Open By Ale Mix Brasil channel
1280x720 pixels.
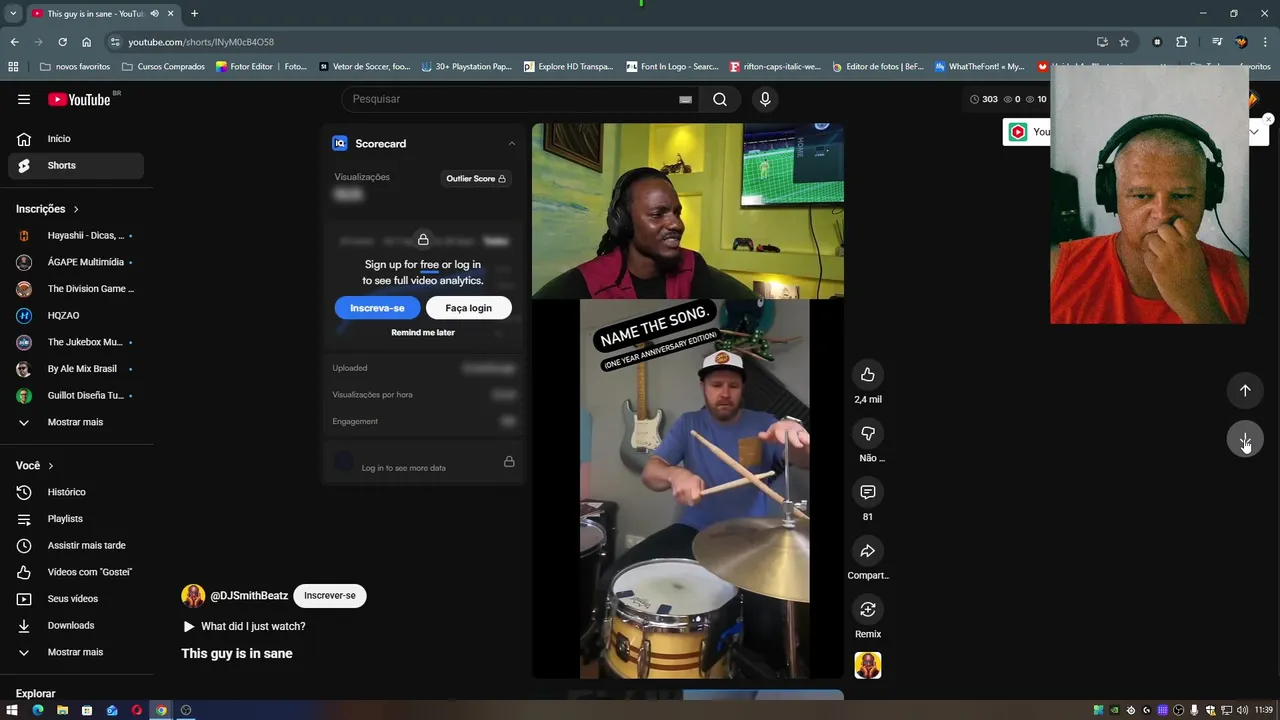pyautogui.click(x=76, y=369)
